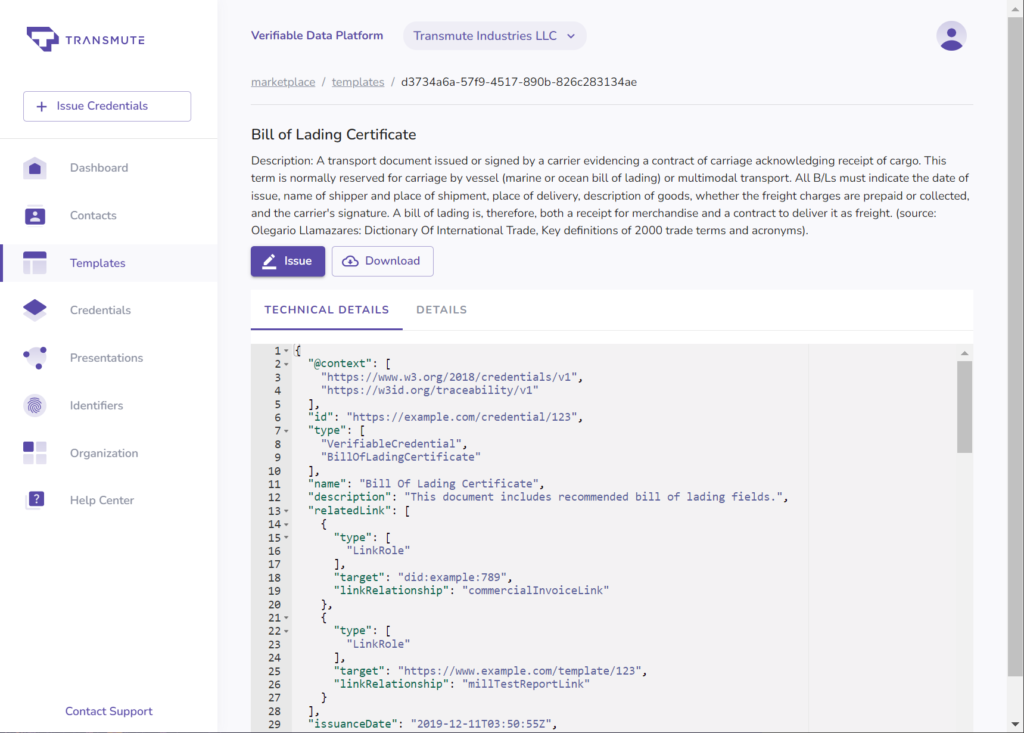Open Dashboard in the sidebar
Screen dimensions: 1024x733
(x=110, y=168)
